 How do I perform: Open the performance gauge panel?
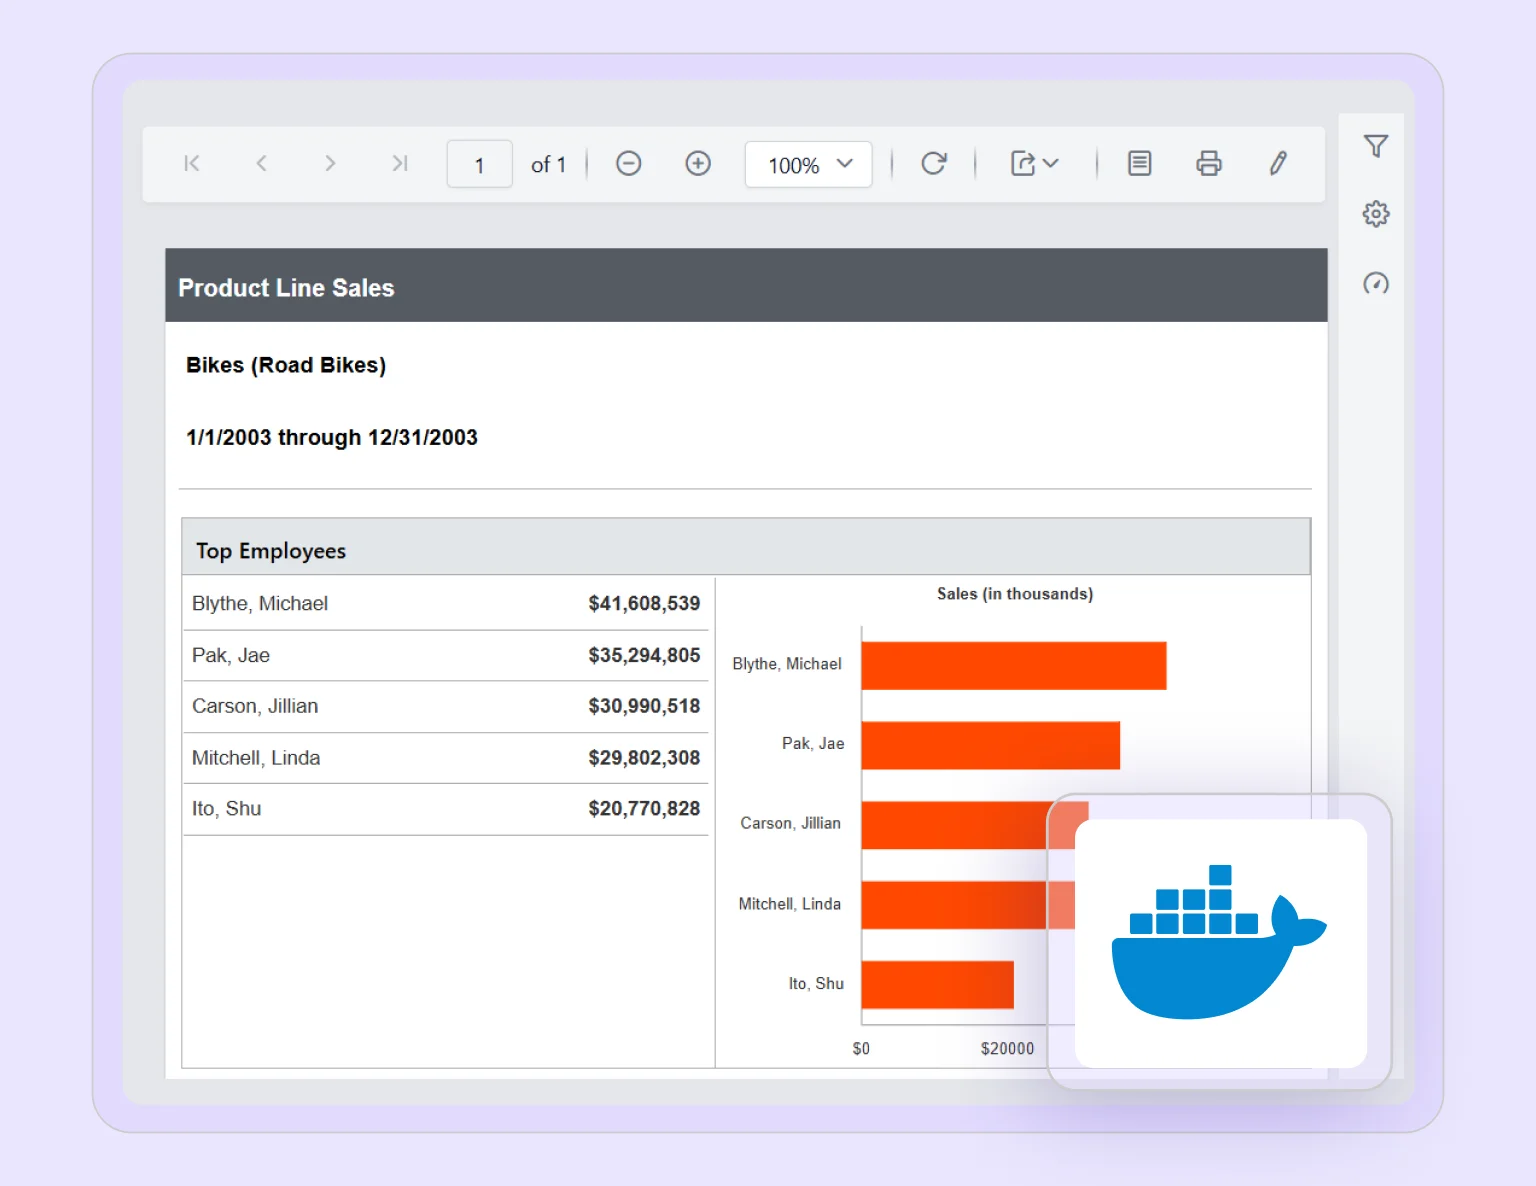[x=1376, y=284]
